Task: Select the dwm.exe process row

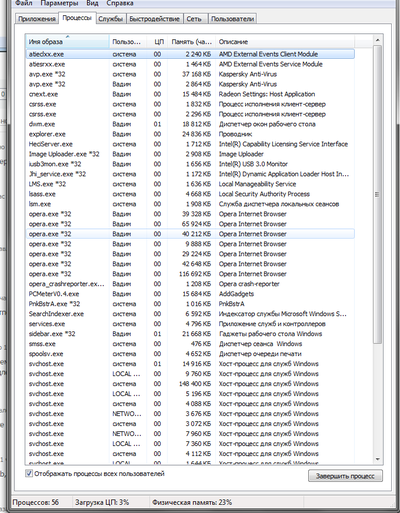Action: click(x=190, y=124)
